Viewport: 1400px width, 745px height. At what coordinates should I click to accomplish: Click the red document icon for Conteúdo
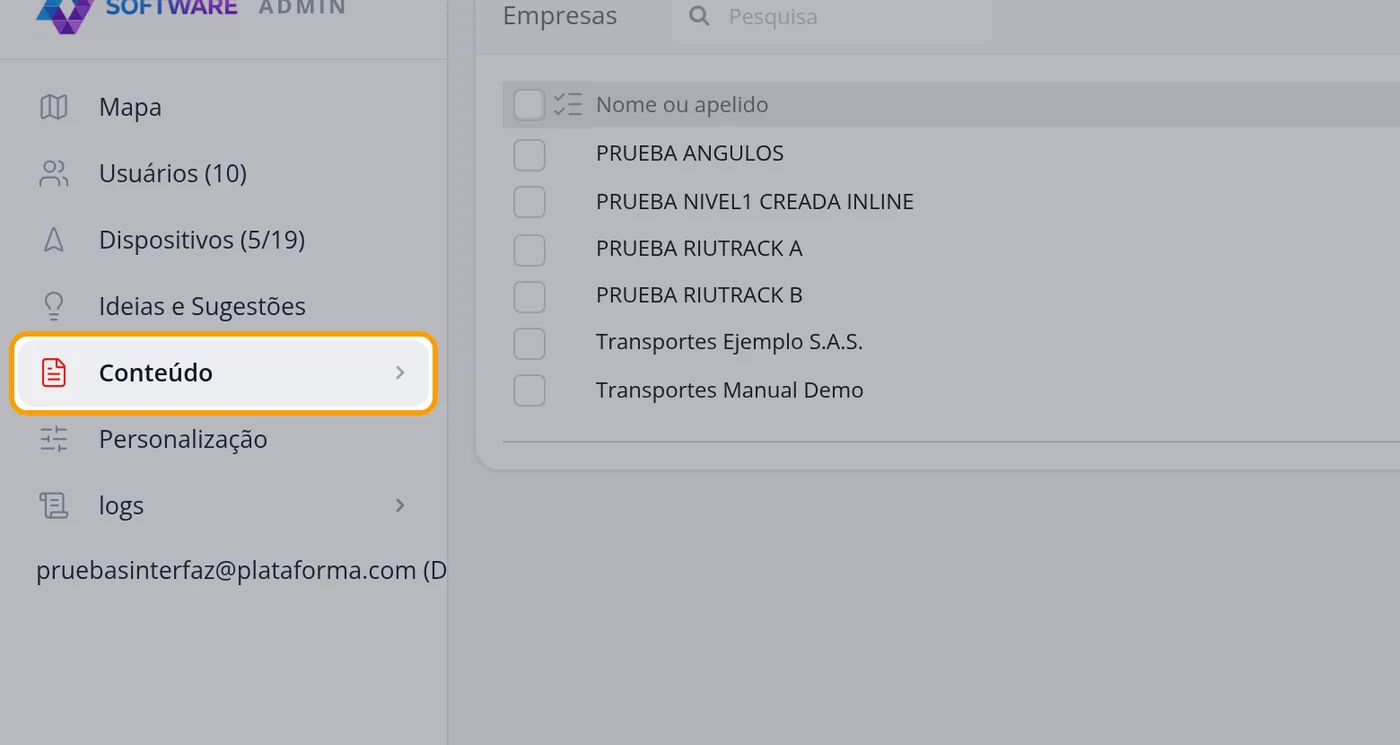pos(54,373)
